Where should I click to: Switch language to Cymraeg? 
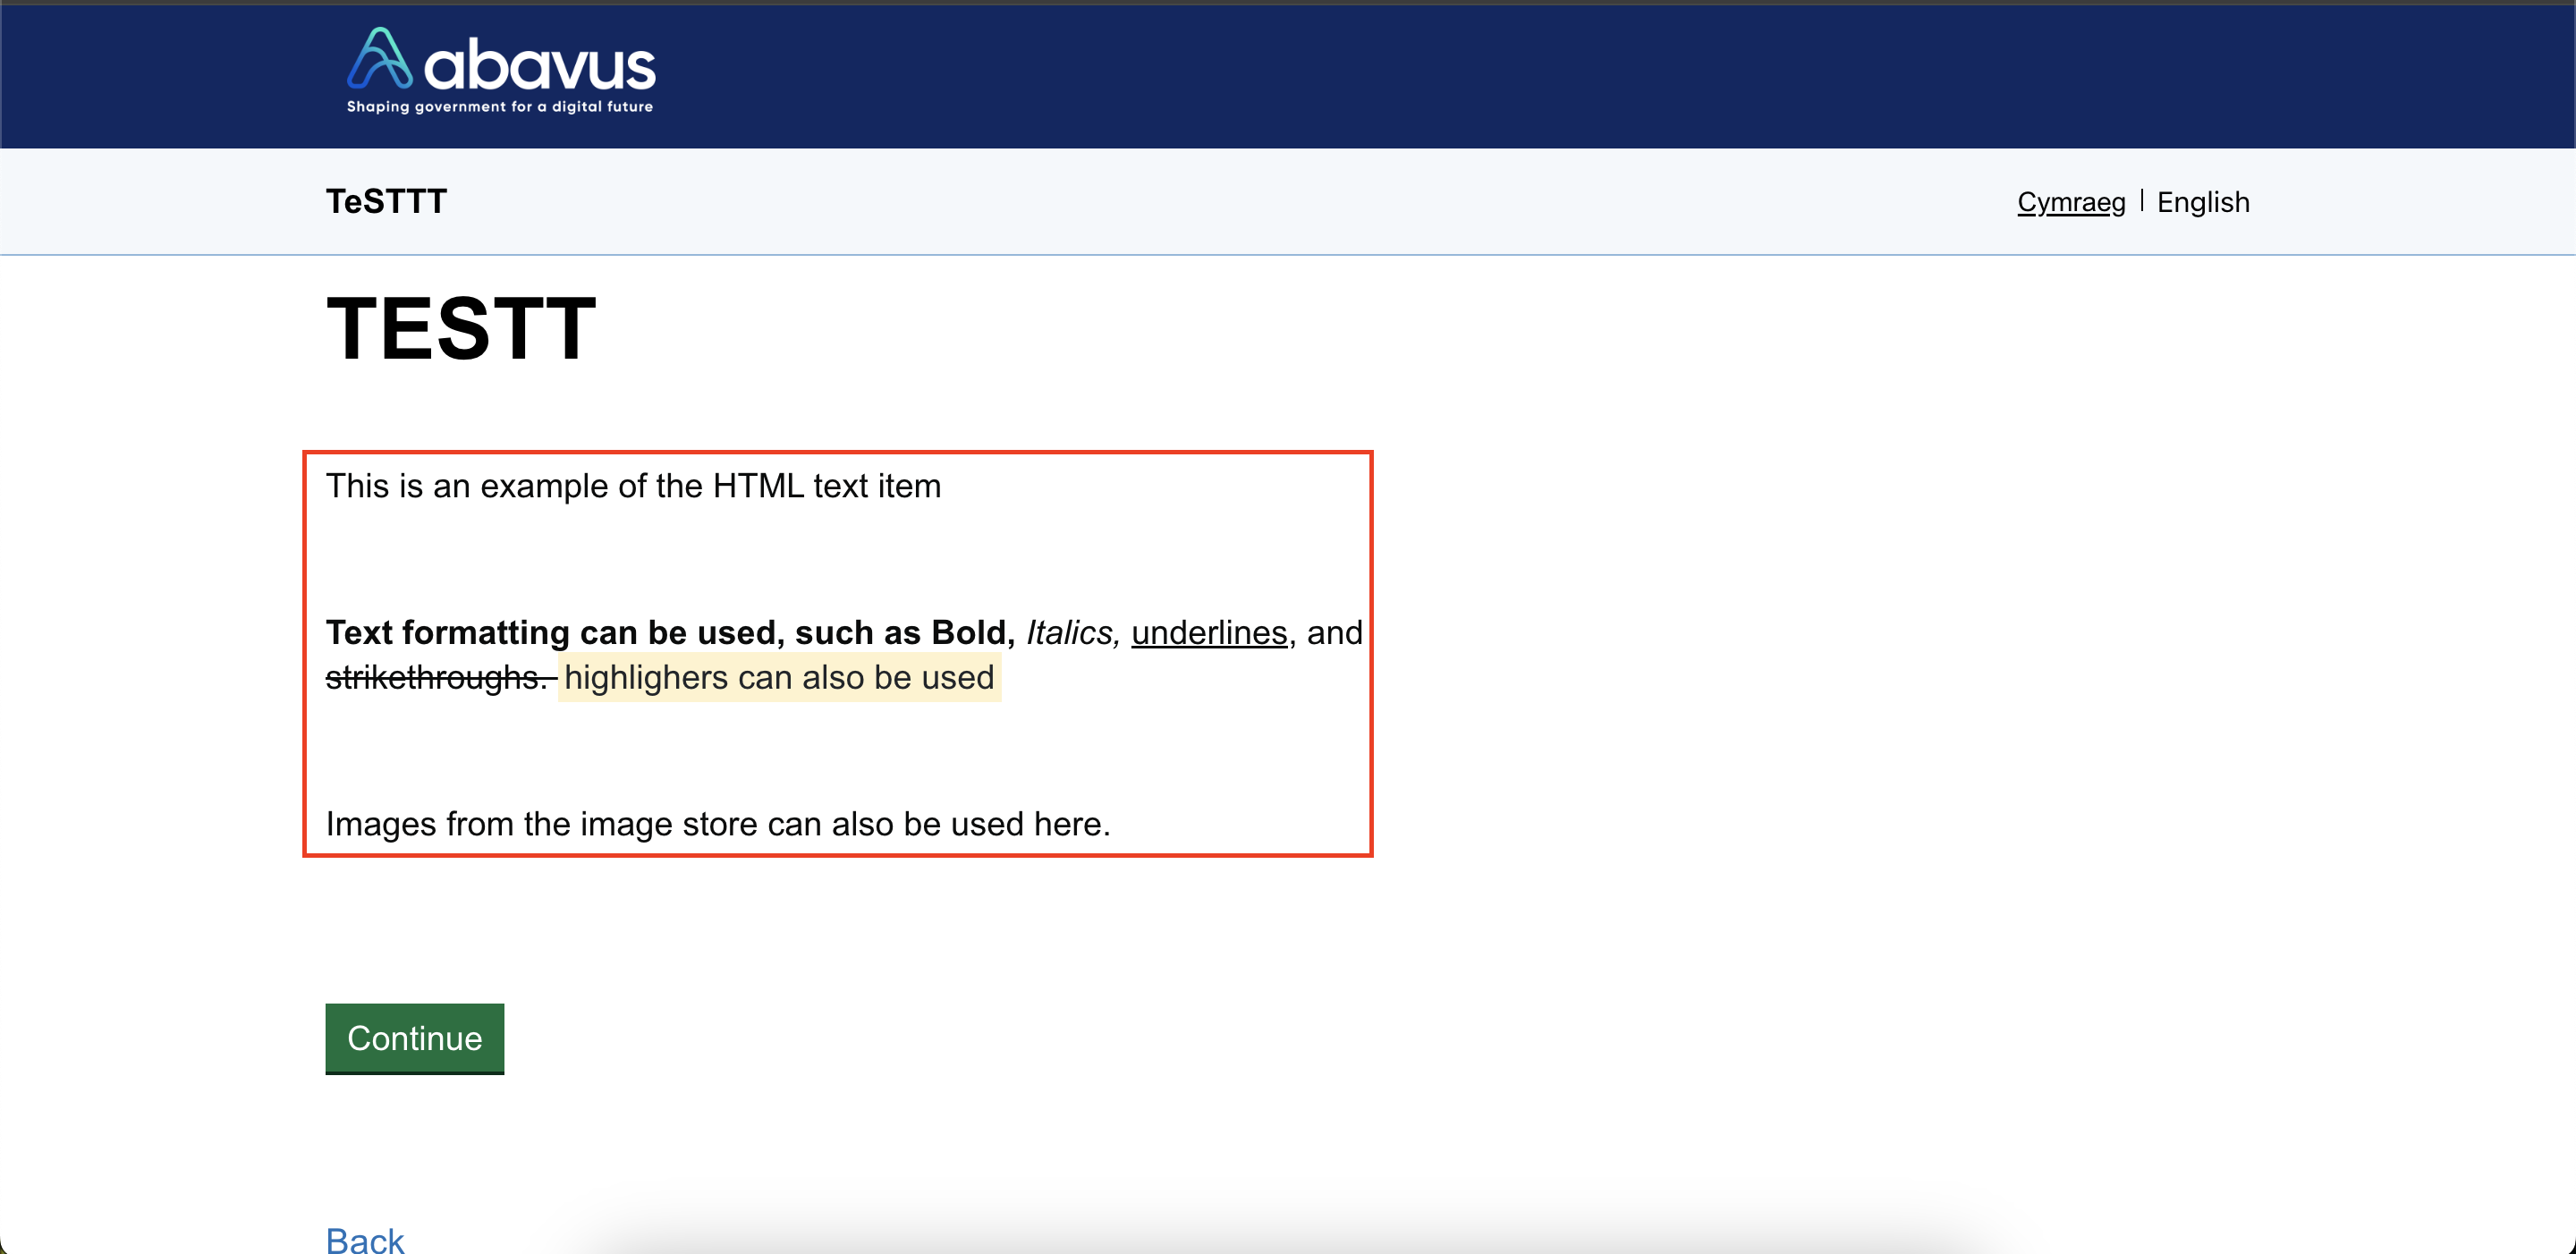2071,202
